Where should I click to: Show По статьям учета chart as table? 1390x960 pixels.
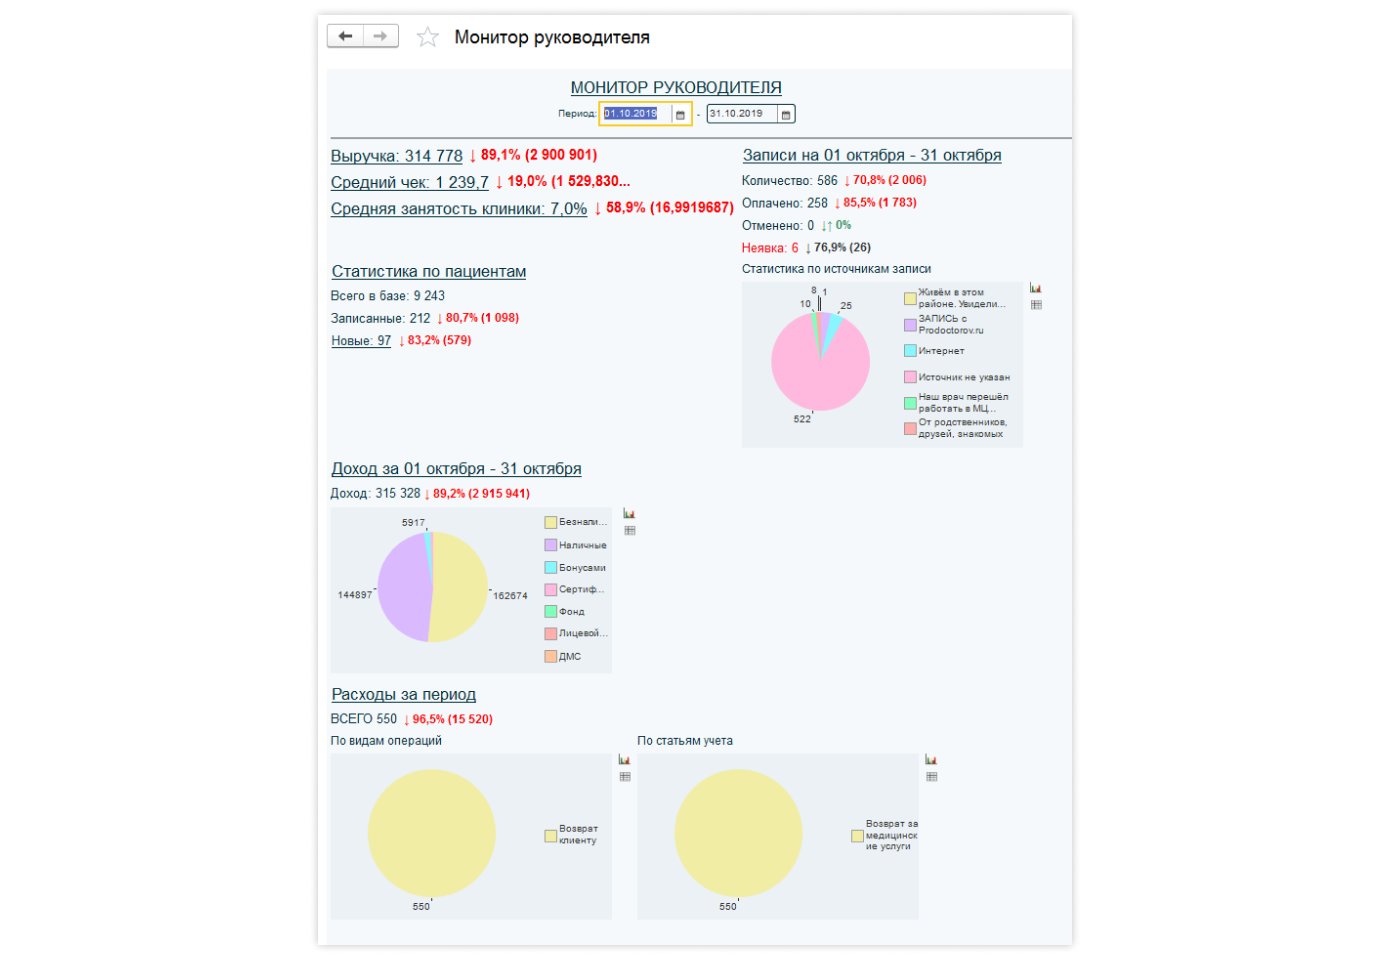point(931,776)
